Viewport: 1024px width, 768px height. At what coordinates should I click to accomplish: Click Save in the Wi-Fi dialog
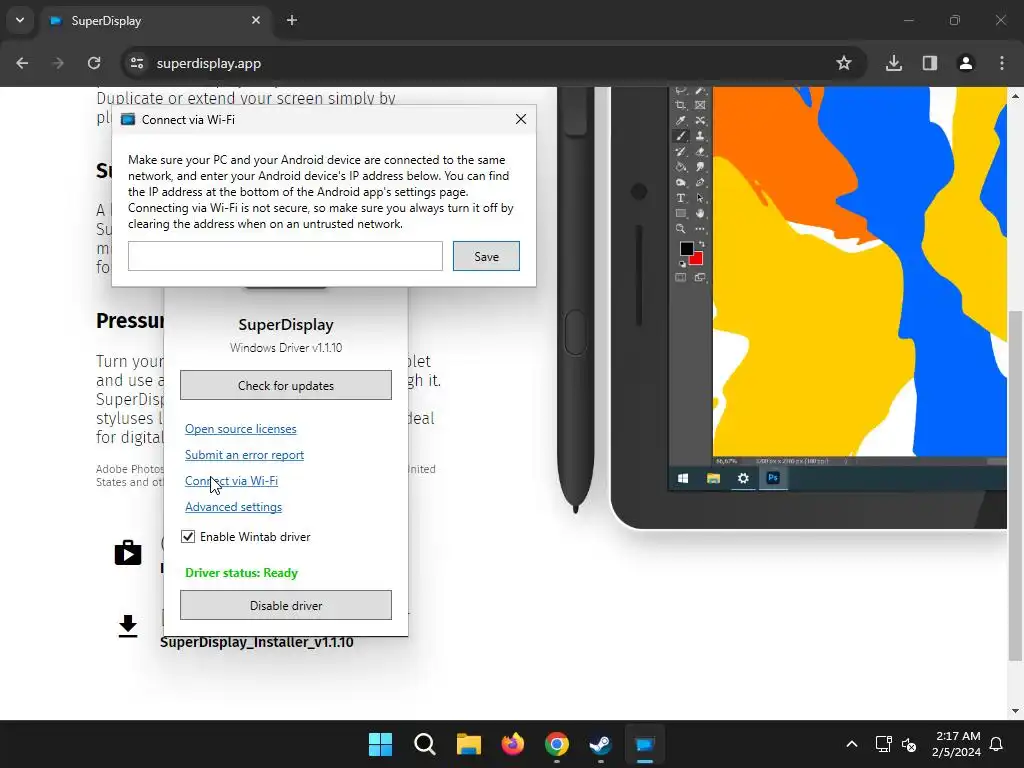487,256
